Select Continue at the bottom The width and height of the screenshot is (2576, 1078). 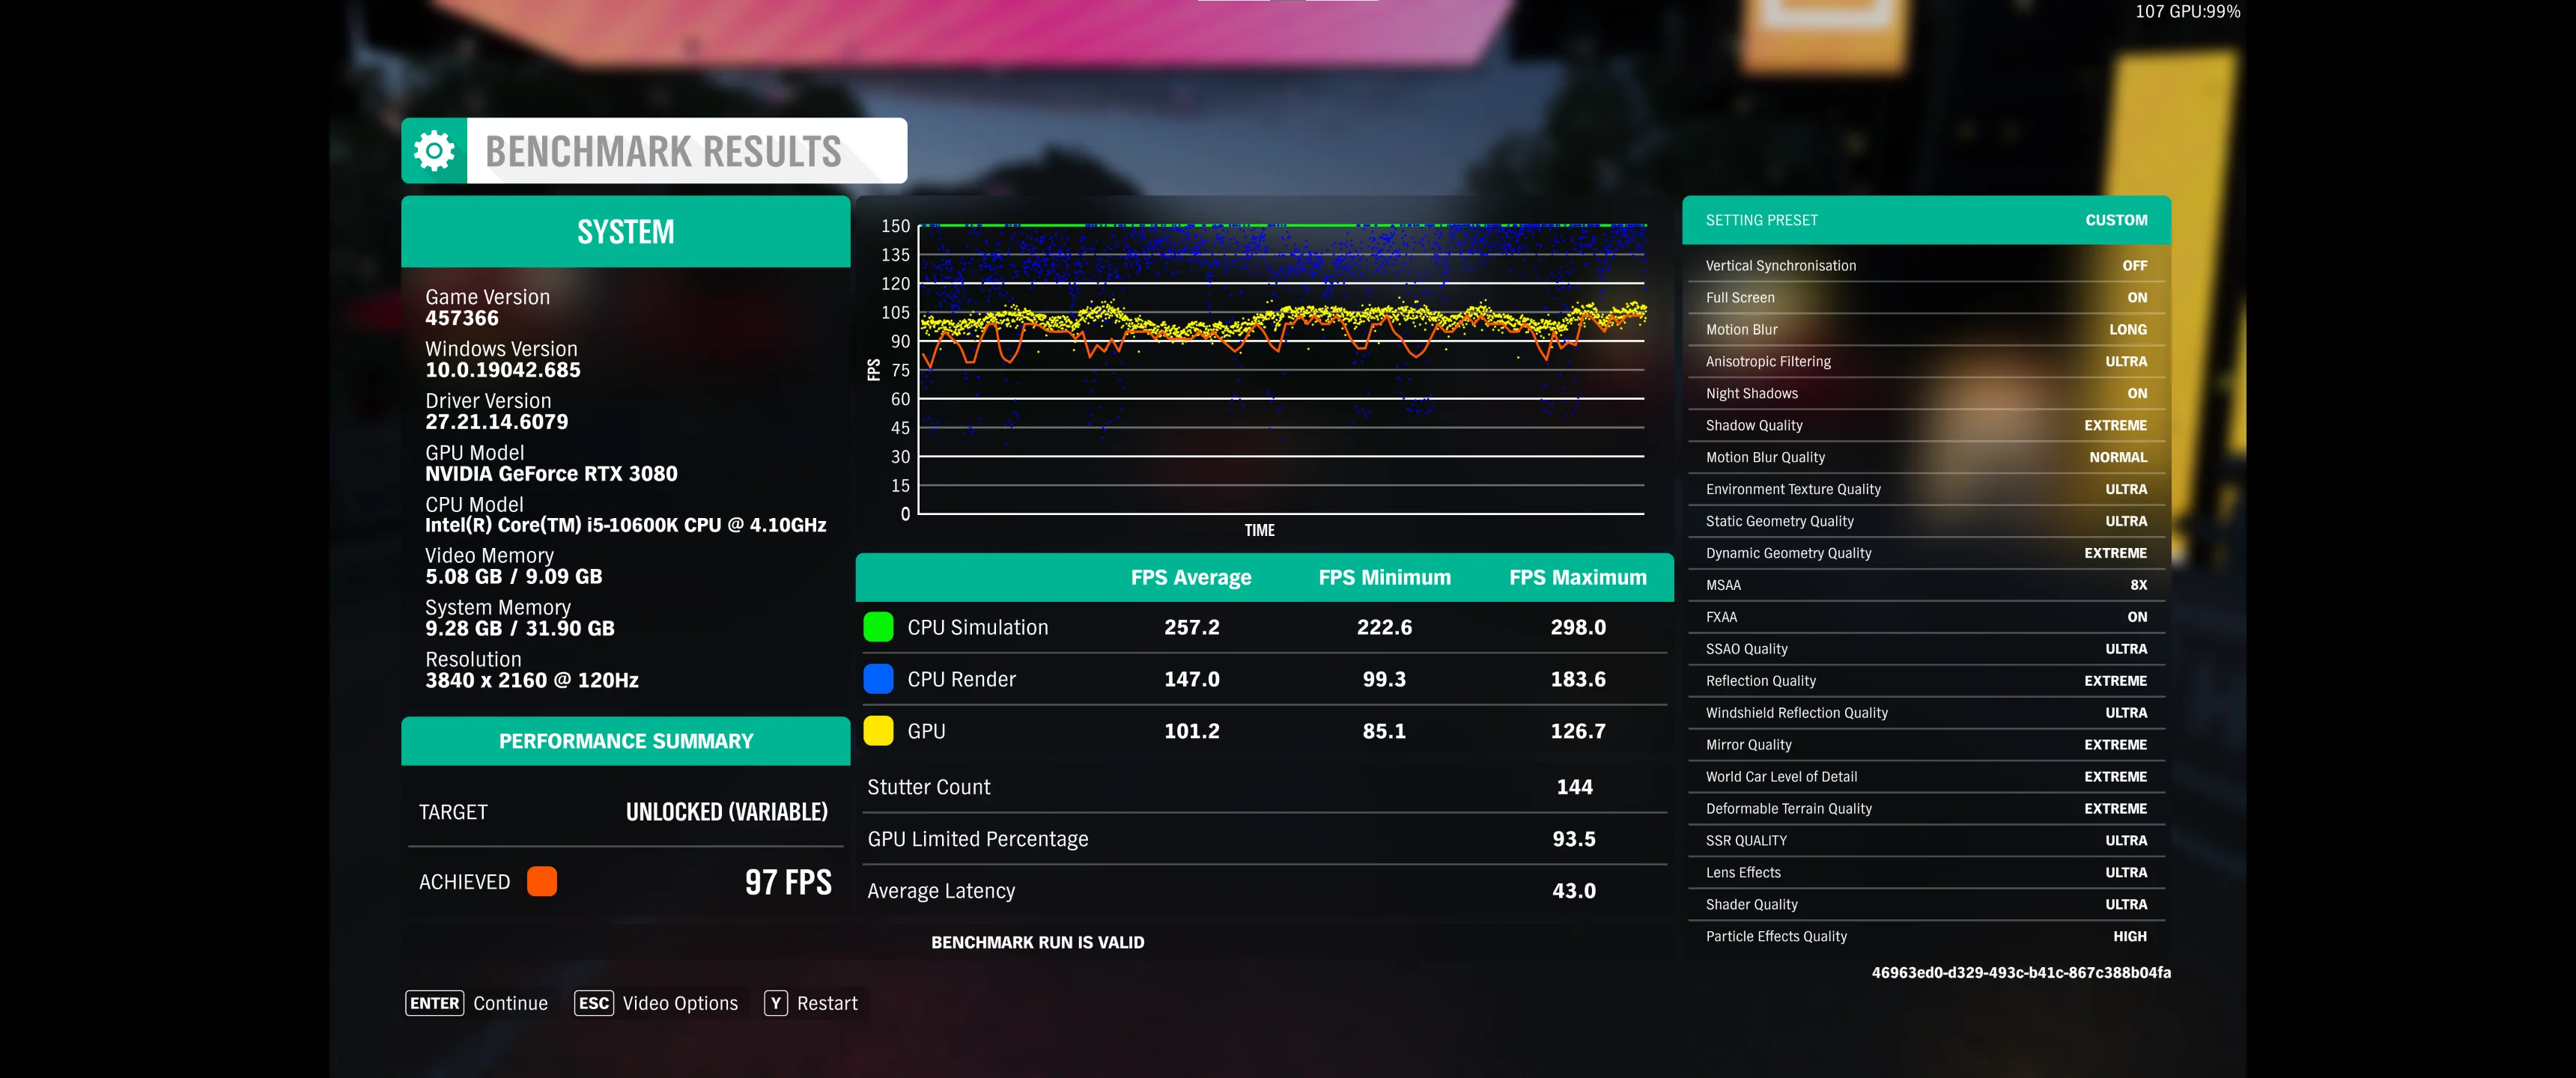coord(510,1003)
